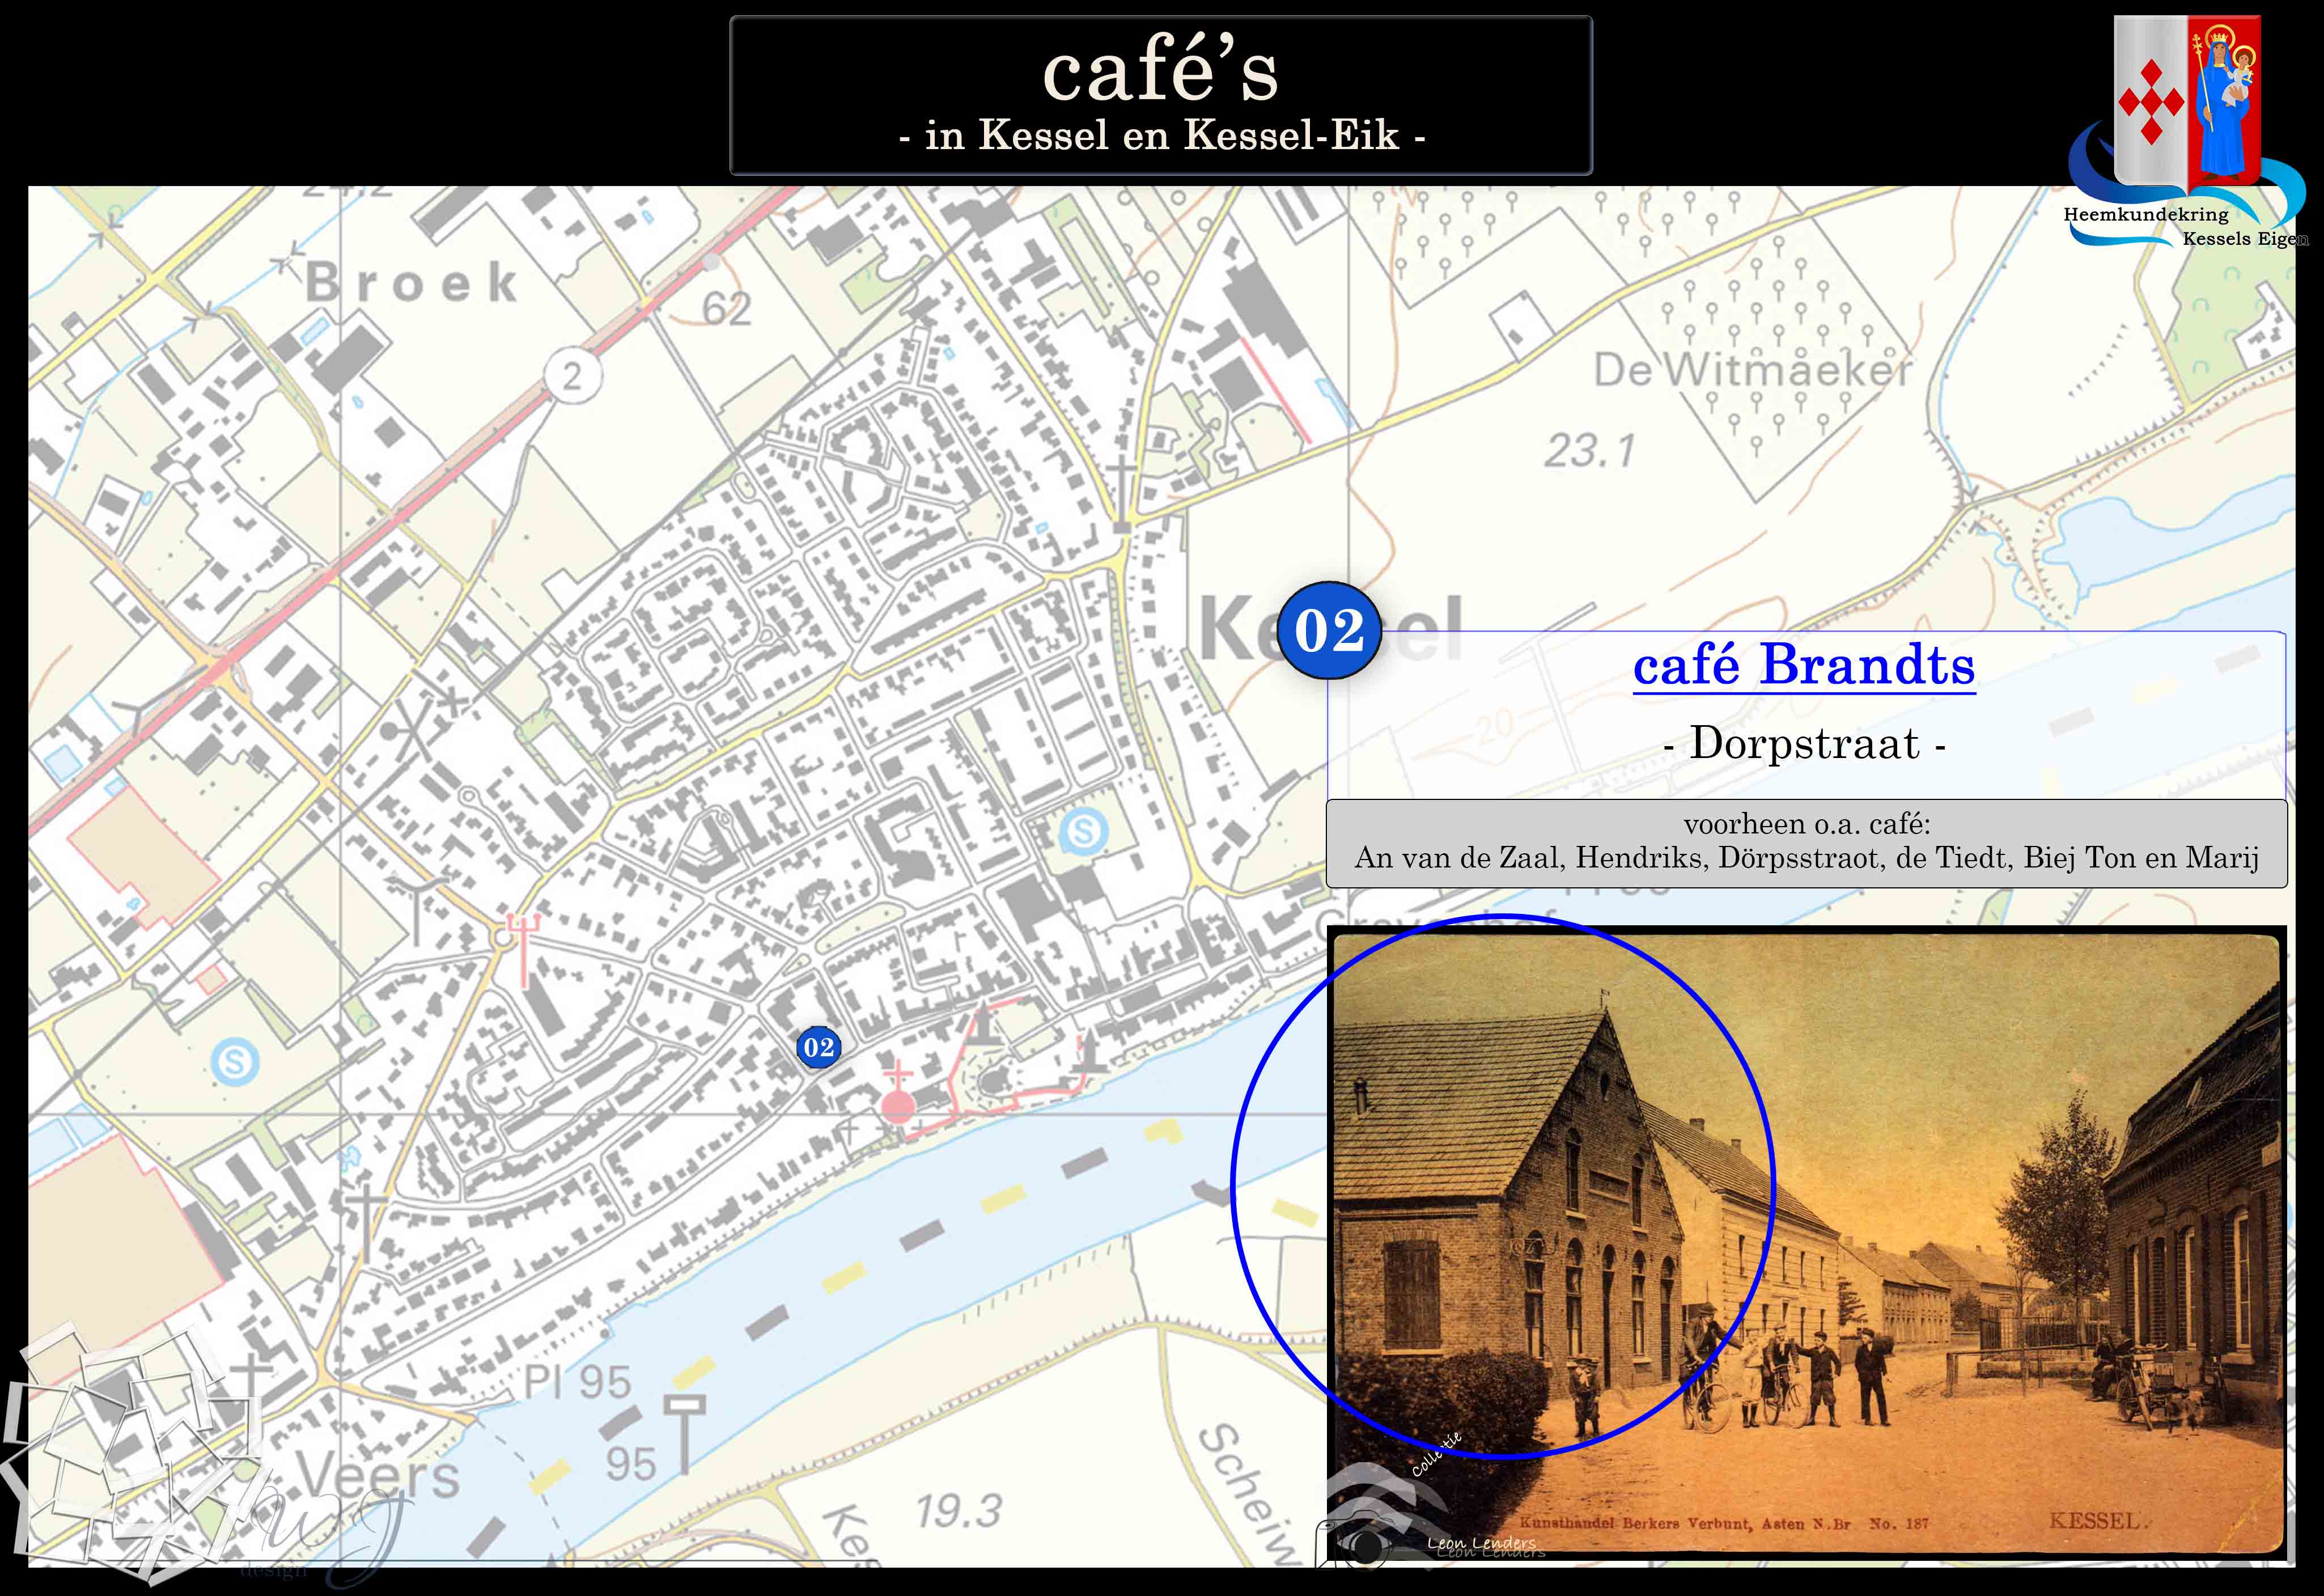2324x1596 pixels.
Task: Click the blue S symbol in the town center
Action: tap(1083, 831)
